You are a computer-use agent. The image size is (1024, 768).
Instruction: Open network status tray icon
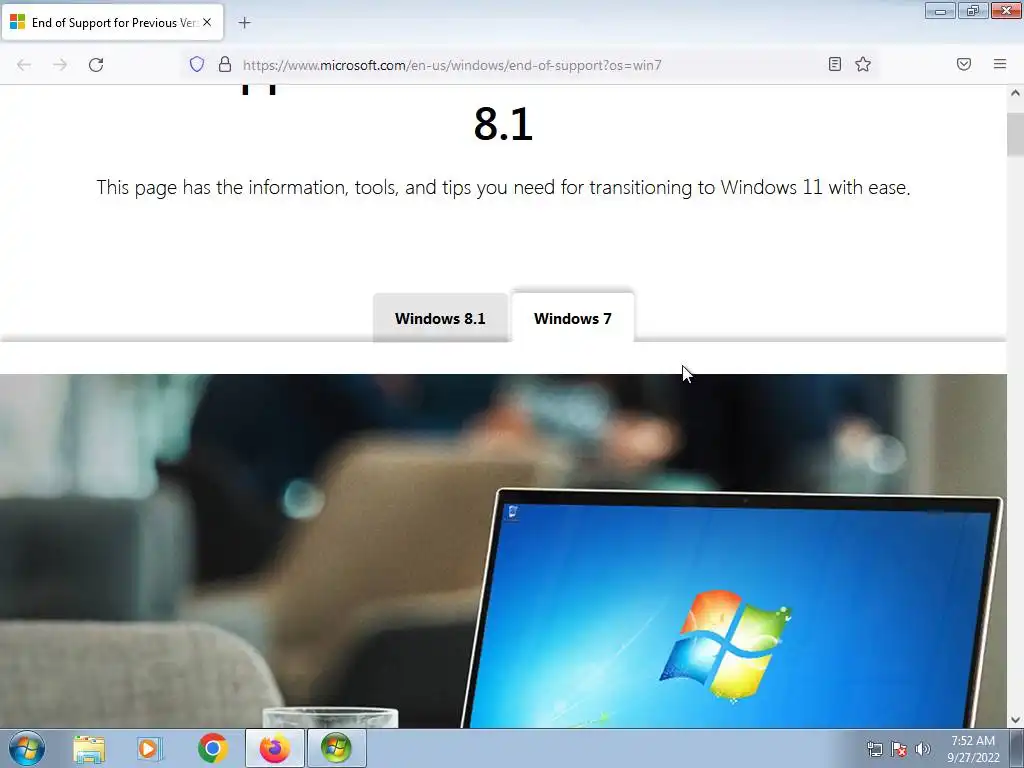coord(875,749)
